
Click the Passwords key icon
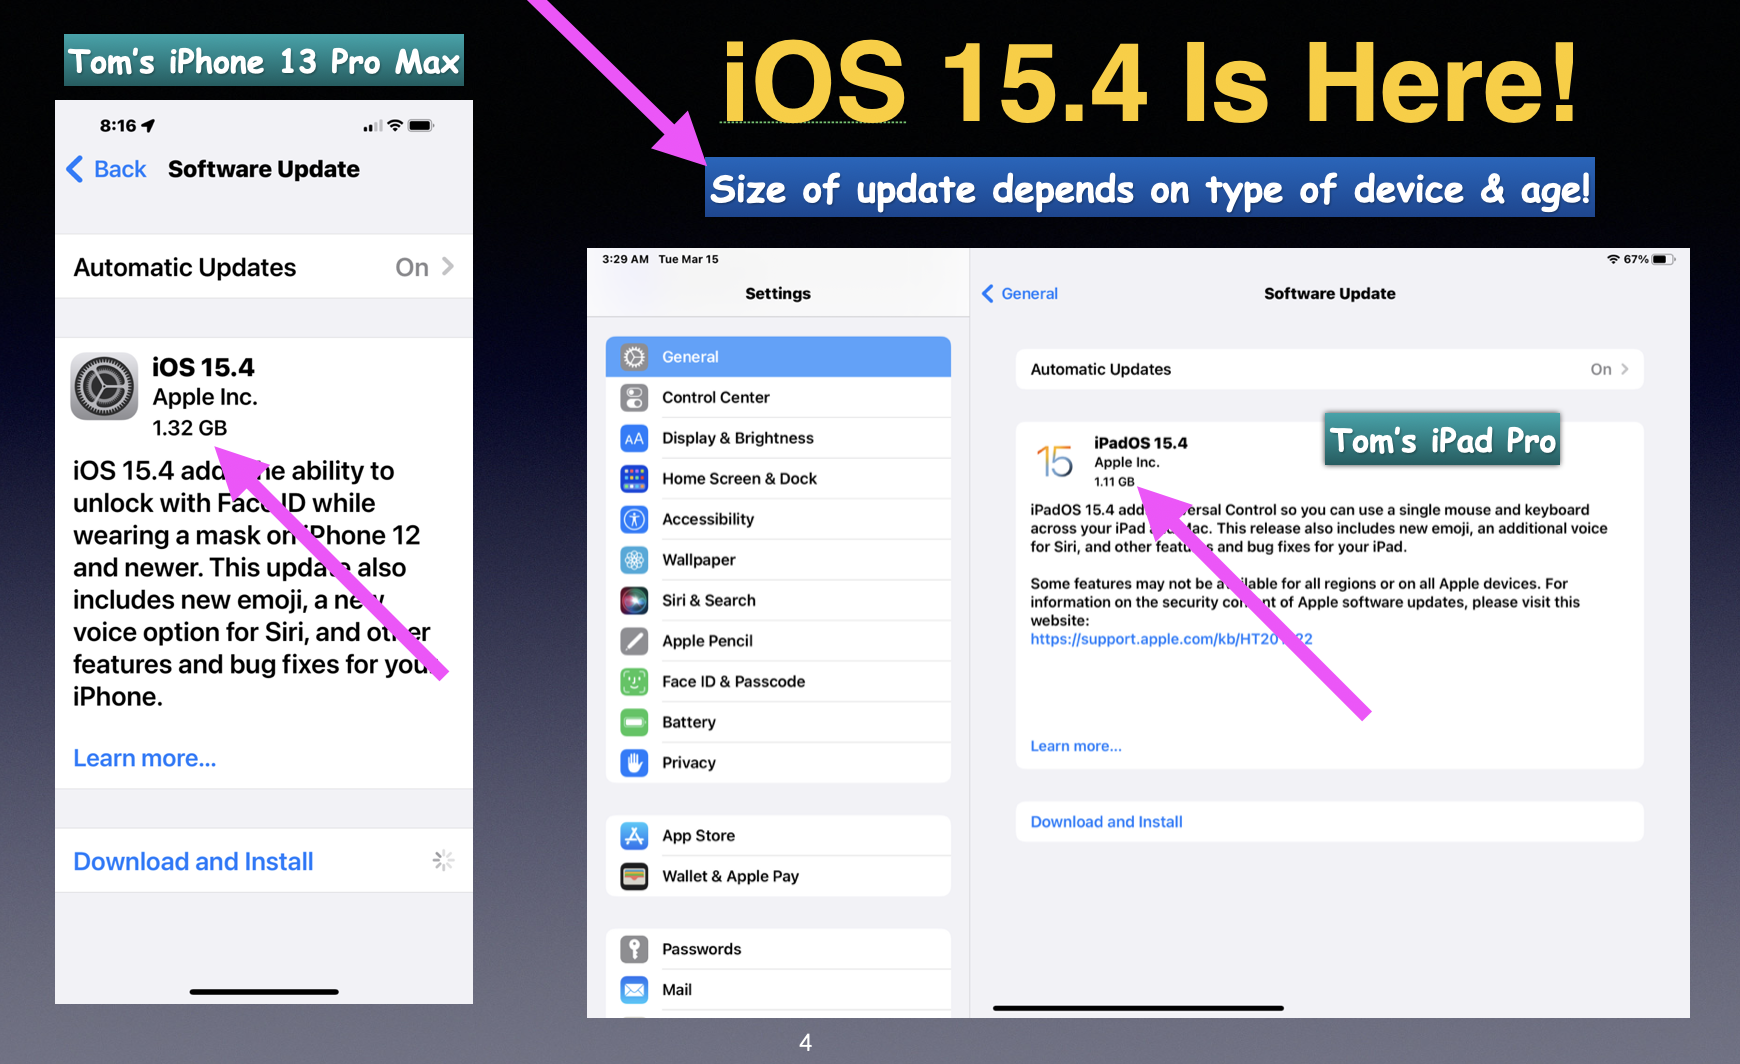(x=634, y=949)
